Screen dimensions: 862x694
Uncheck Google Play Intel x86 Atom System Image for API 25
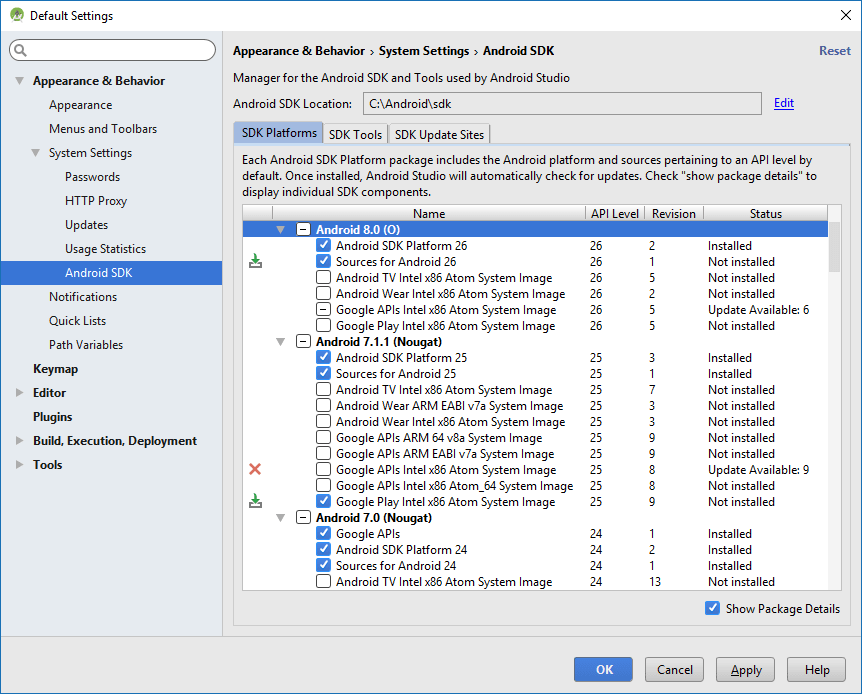click(x=322, y=501)
